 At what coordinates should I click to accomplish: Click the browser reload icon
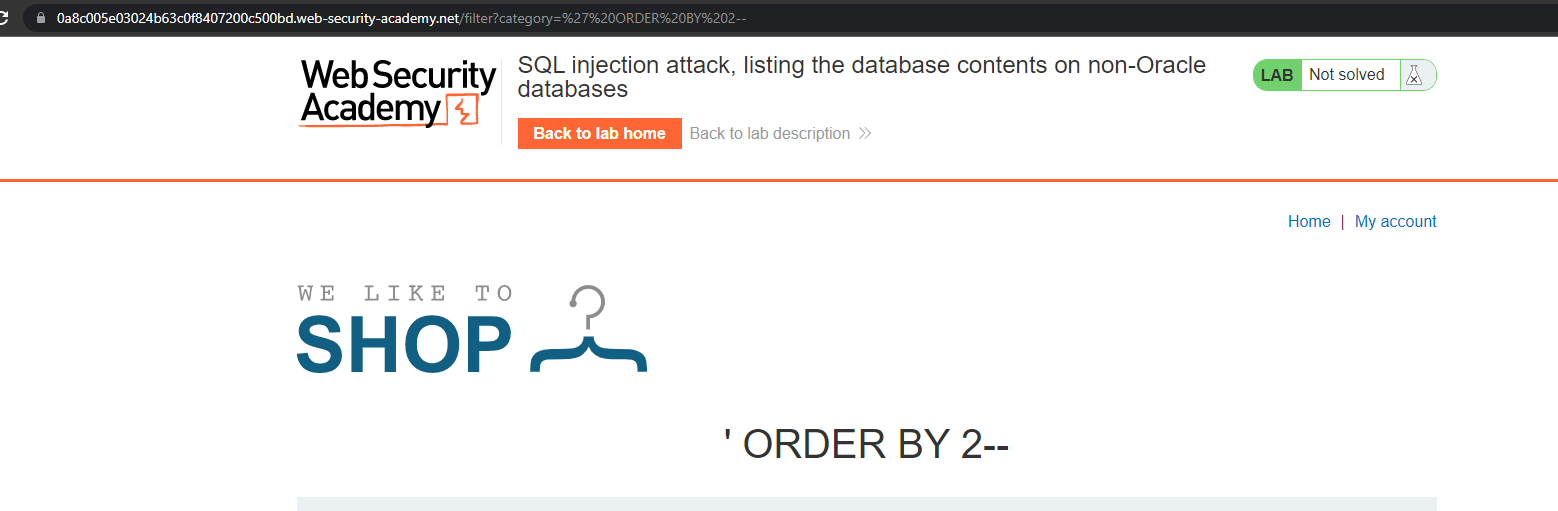coord(4,18)
